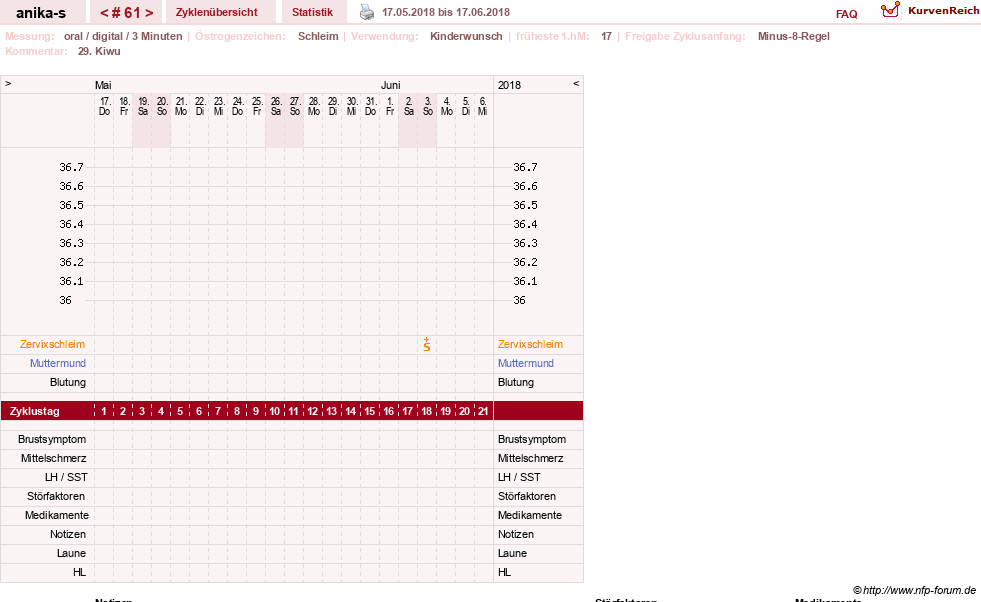This screenshot has height=602, width=981.
Task: Click the 3. So date header
Action: [x=428, y=106]
